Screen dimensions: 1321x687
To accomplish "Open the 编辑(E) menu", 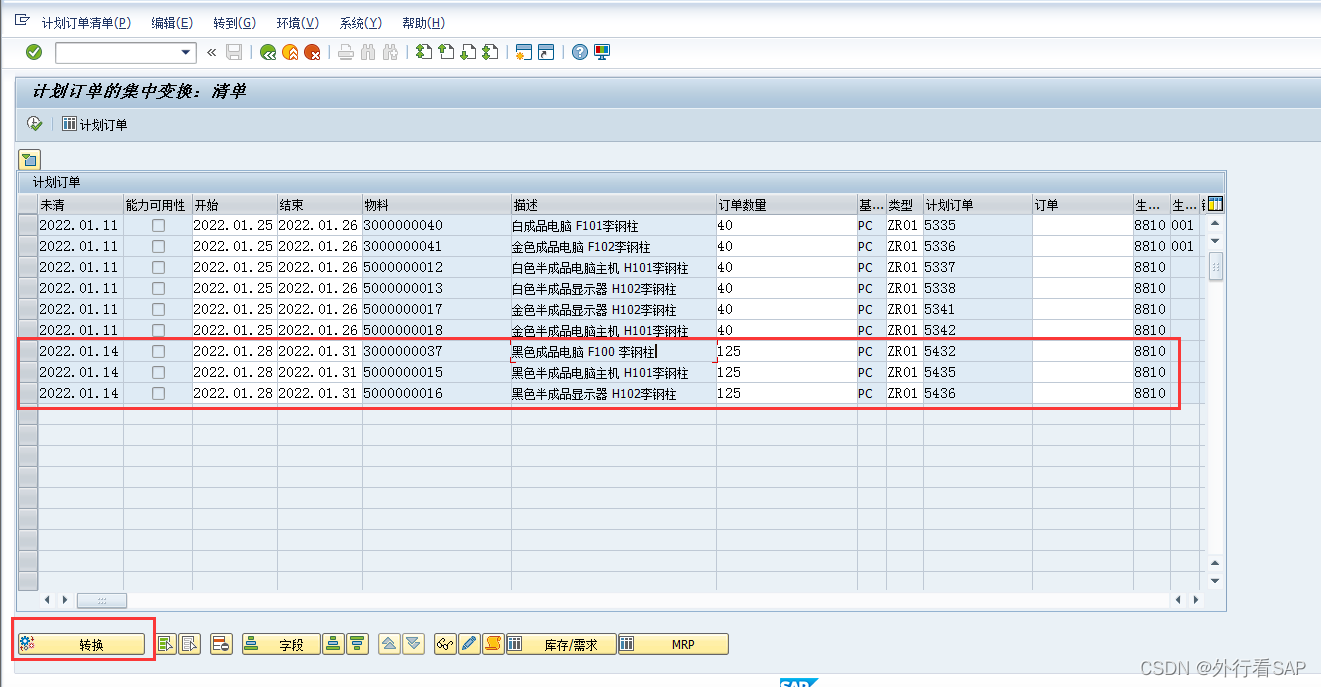I will point(172,23).
